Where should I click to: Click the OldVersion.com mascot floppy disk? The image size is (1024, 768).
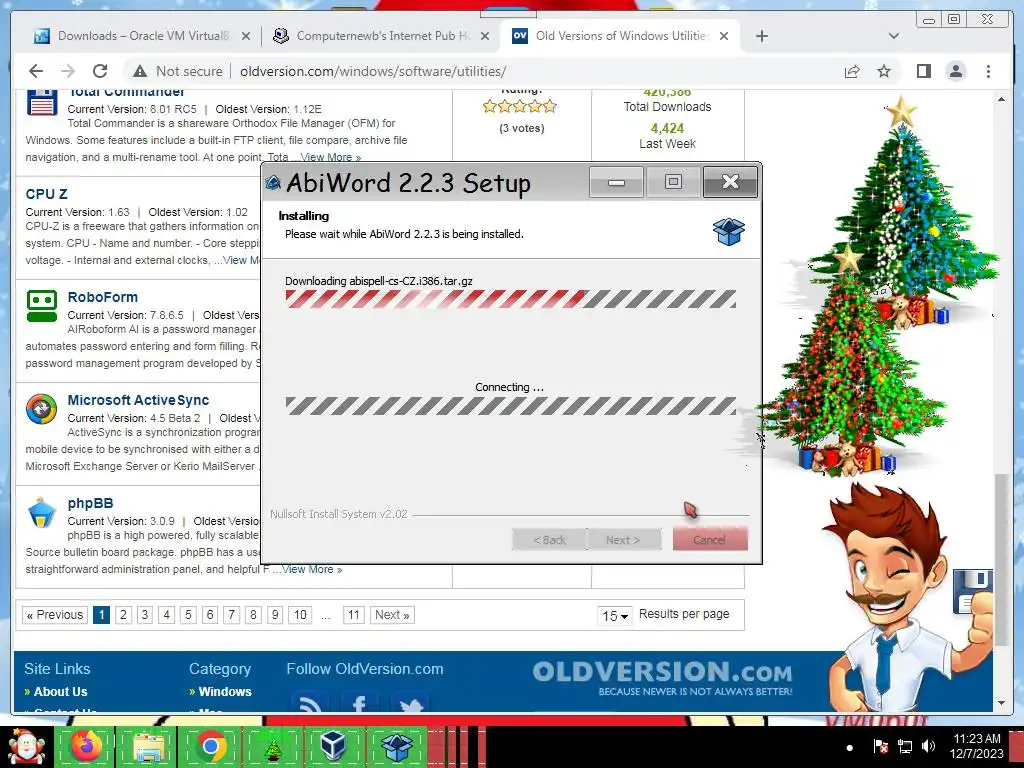pyautogui.click(x=974, y=591)
